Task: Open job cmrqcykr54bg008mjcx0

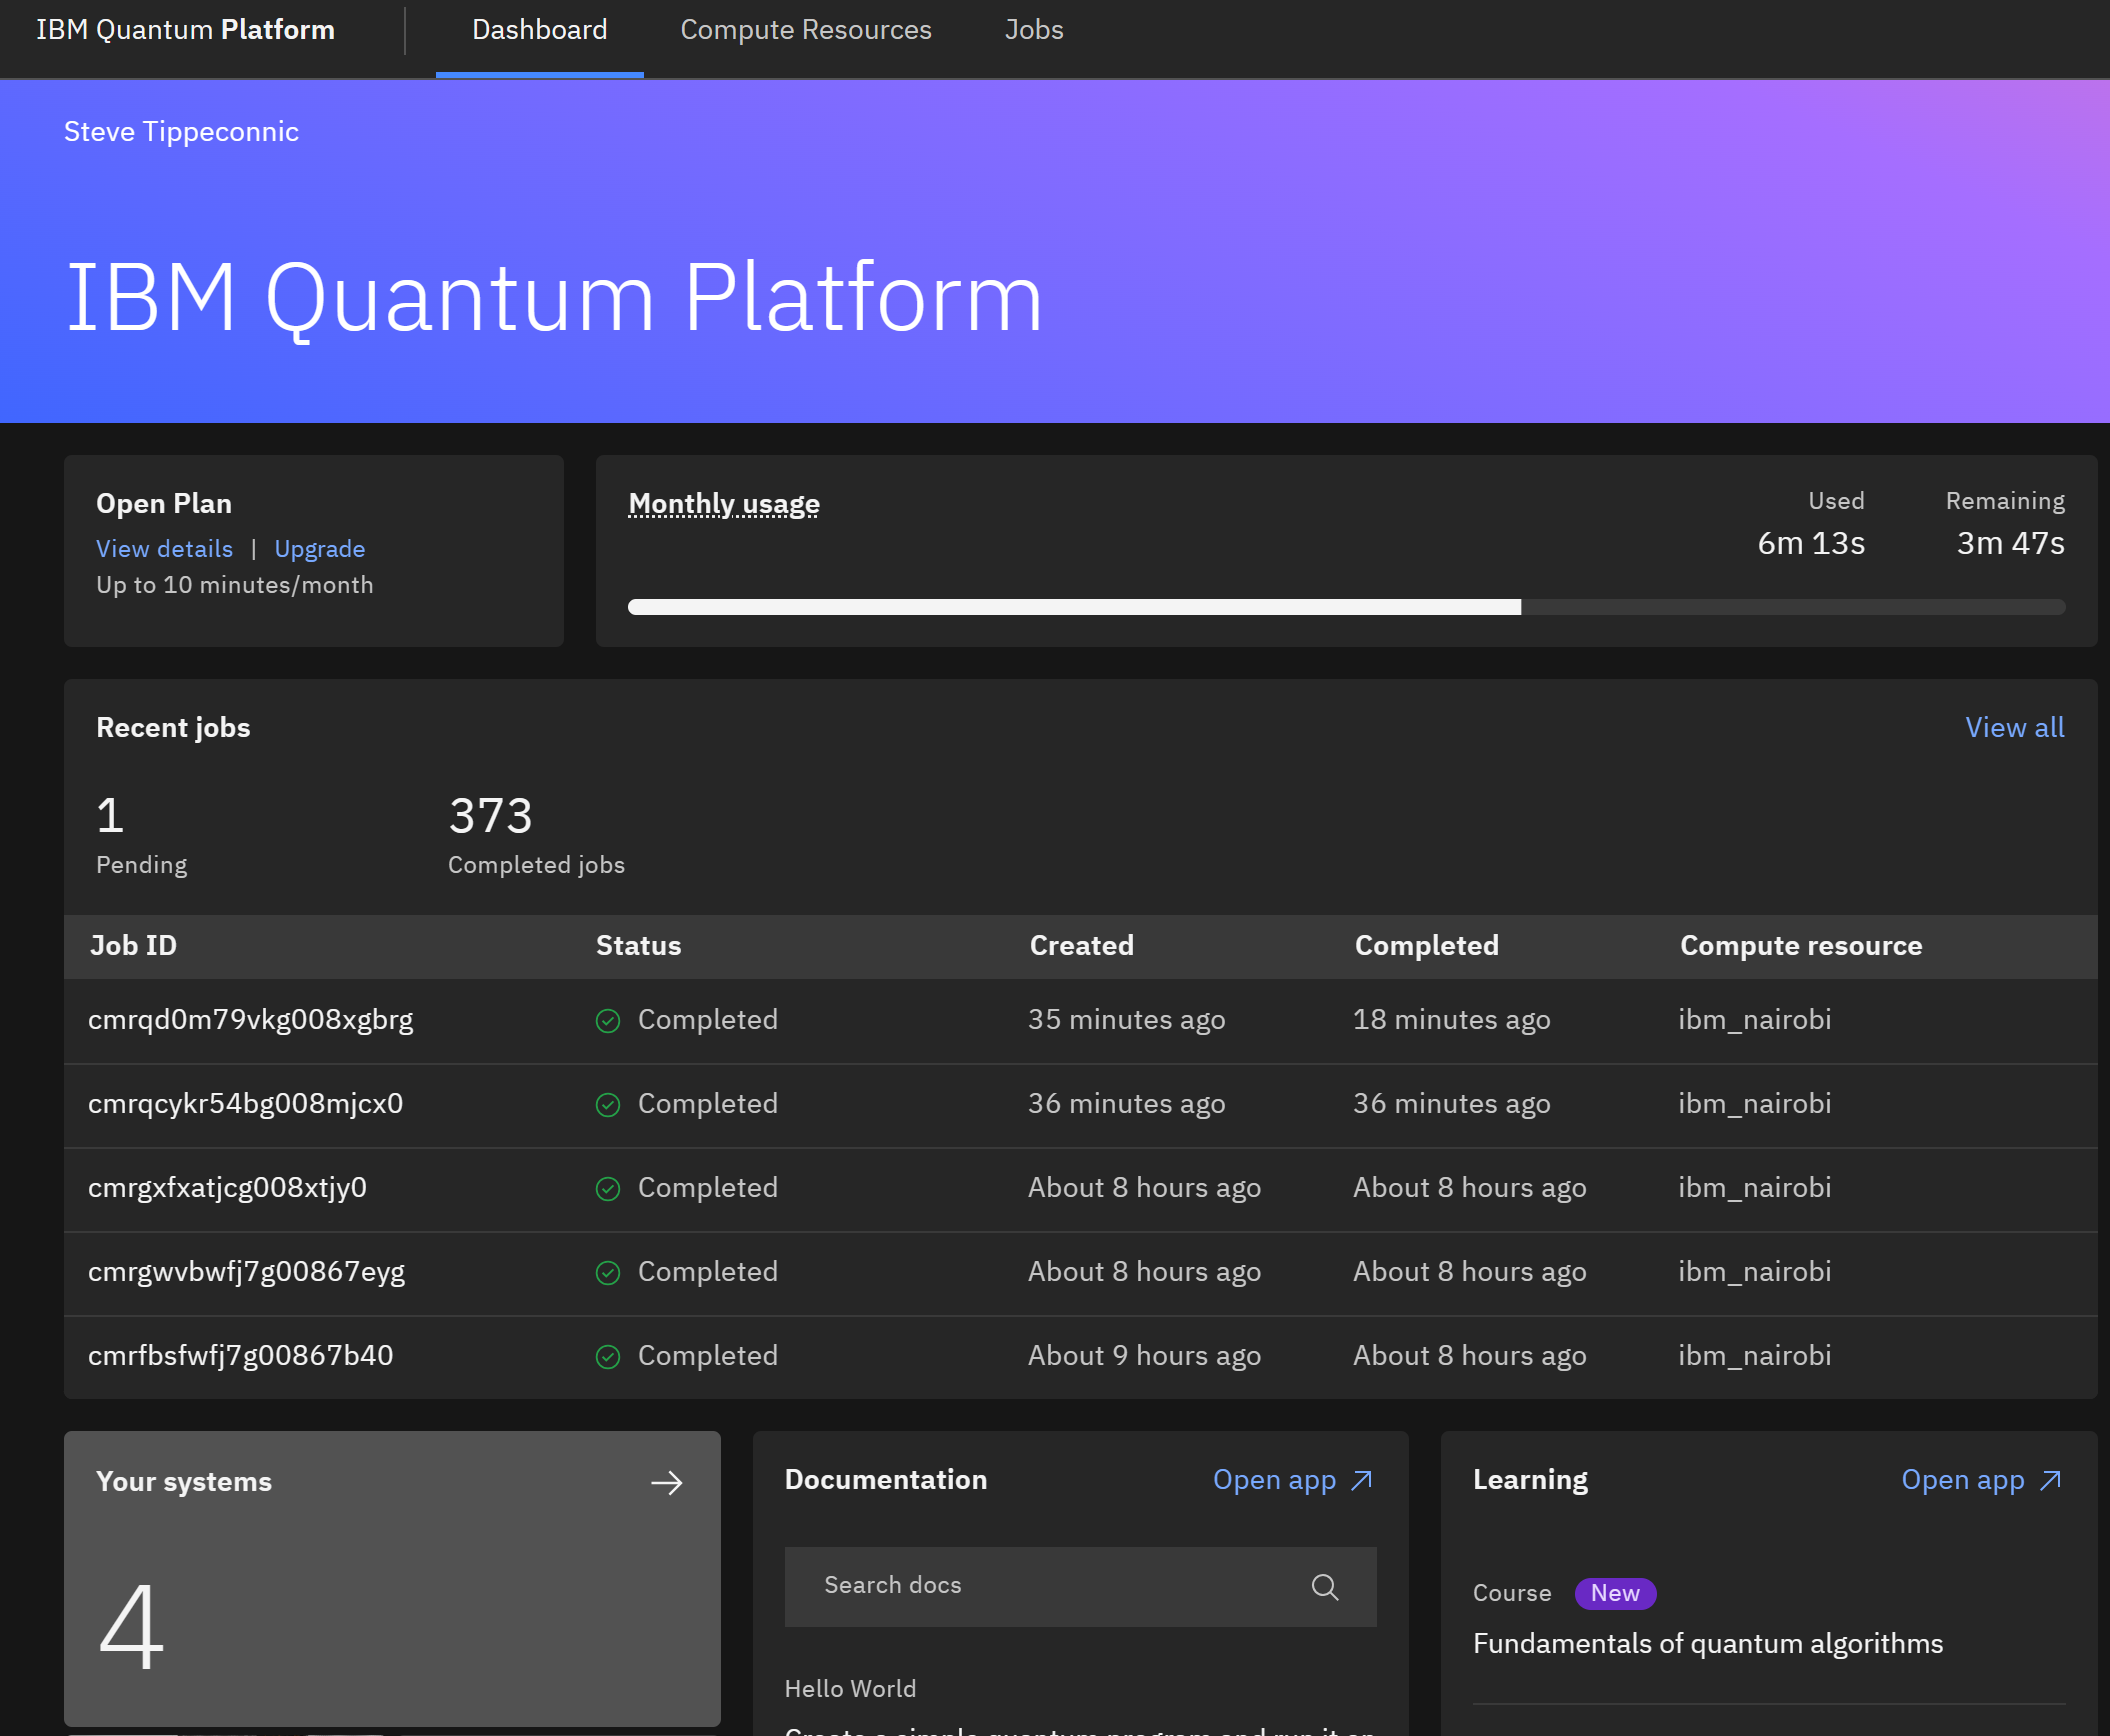Action: (x=245, y=1103)
